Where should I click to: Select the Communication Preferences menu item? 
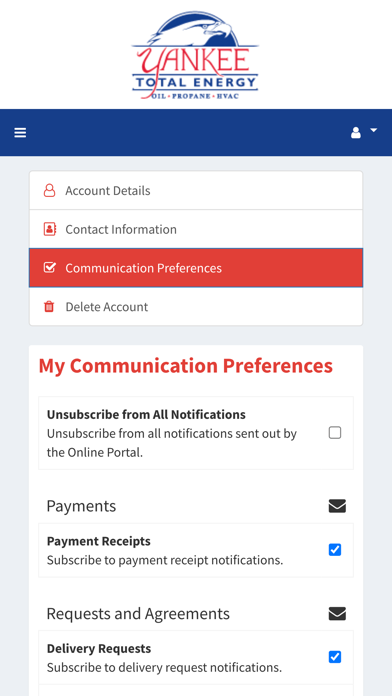(x=196, y=268)
